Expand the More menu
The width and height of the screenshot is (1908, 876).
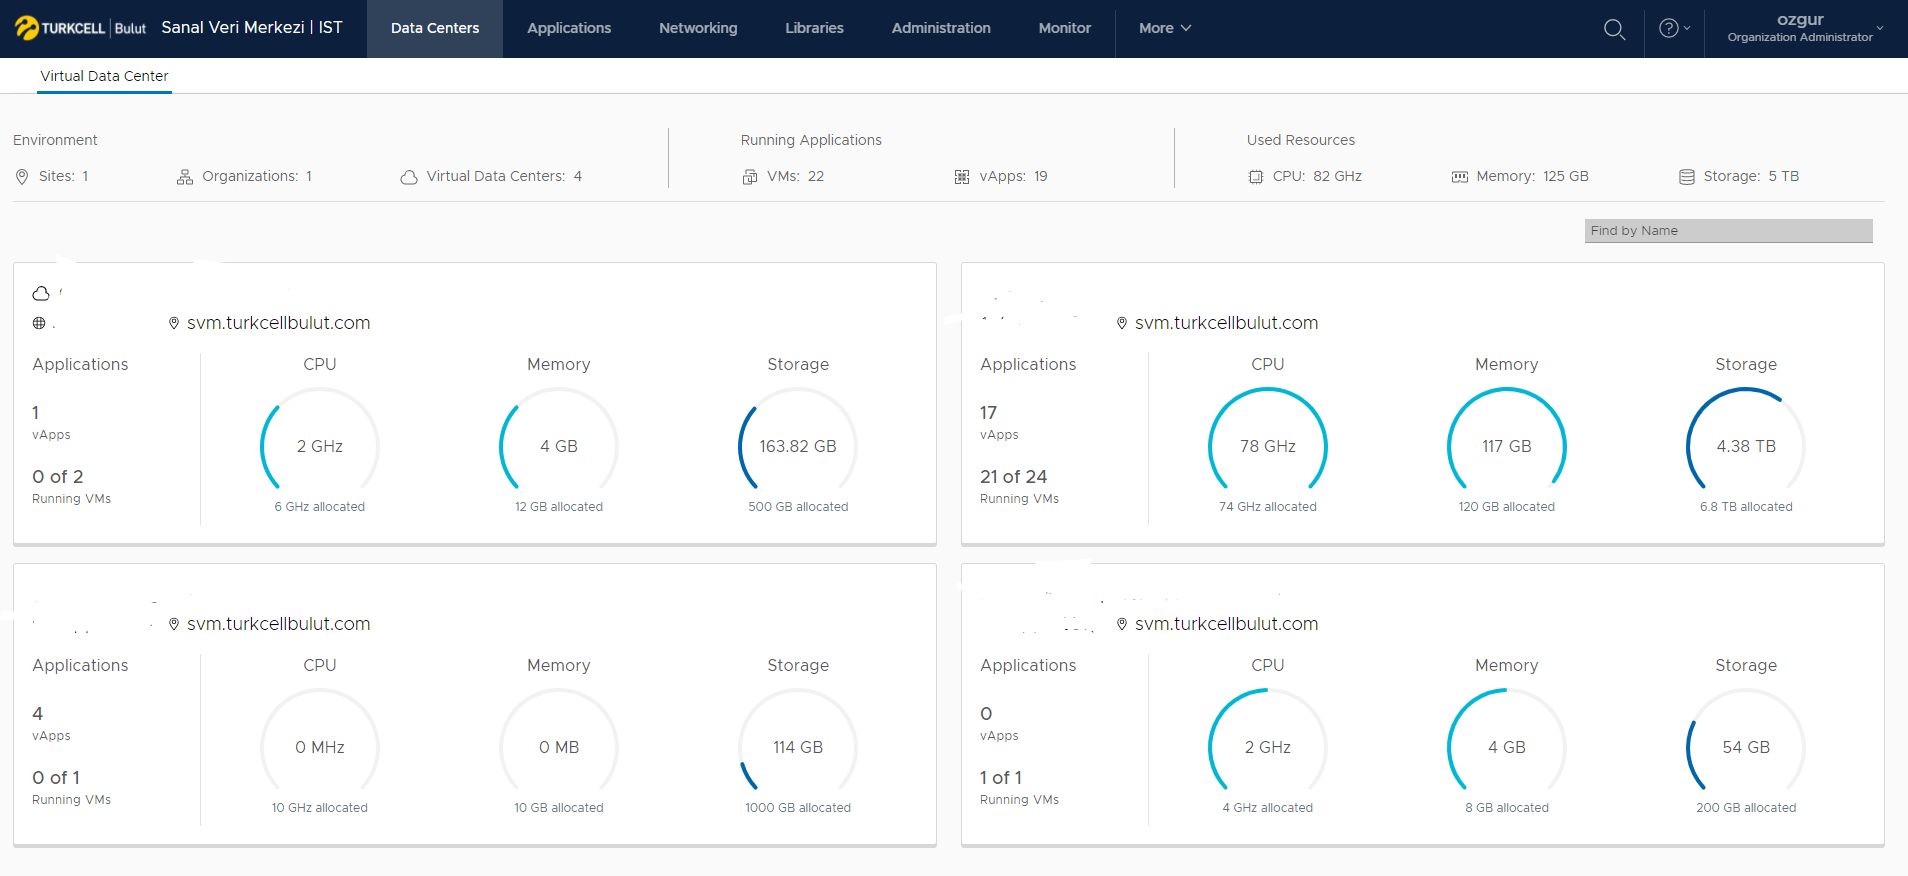(x=1165, y=28)
